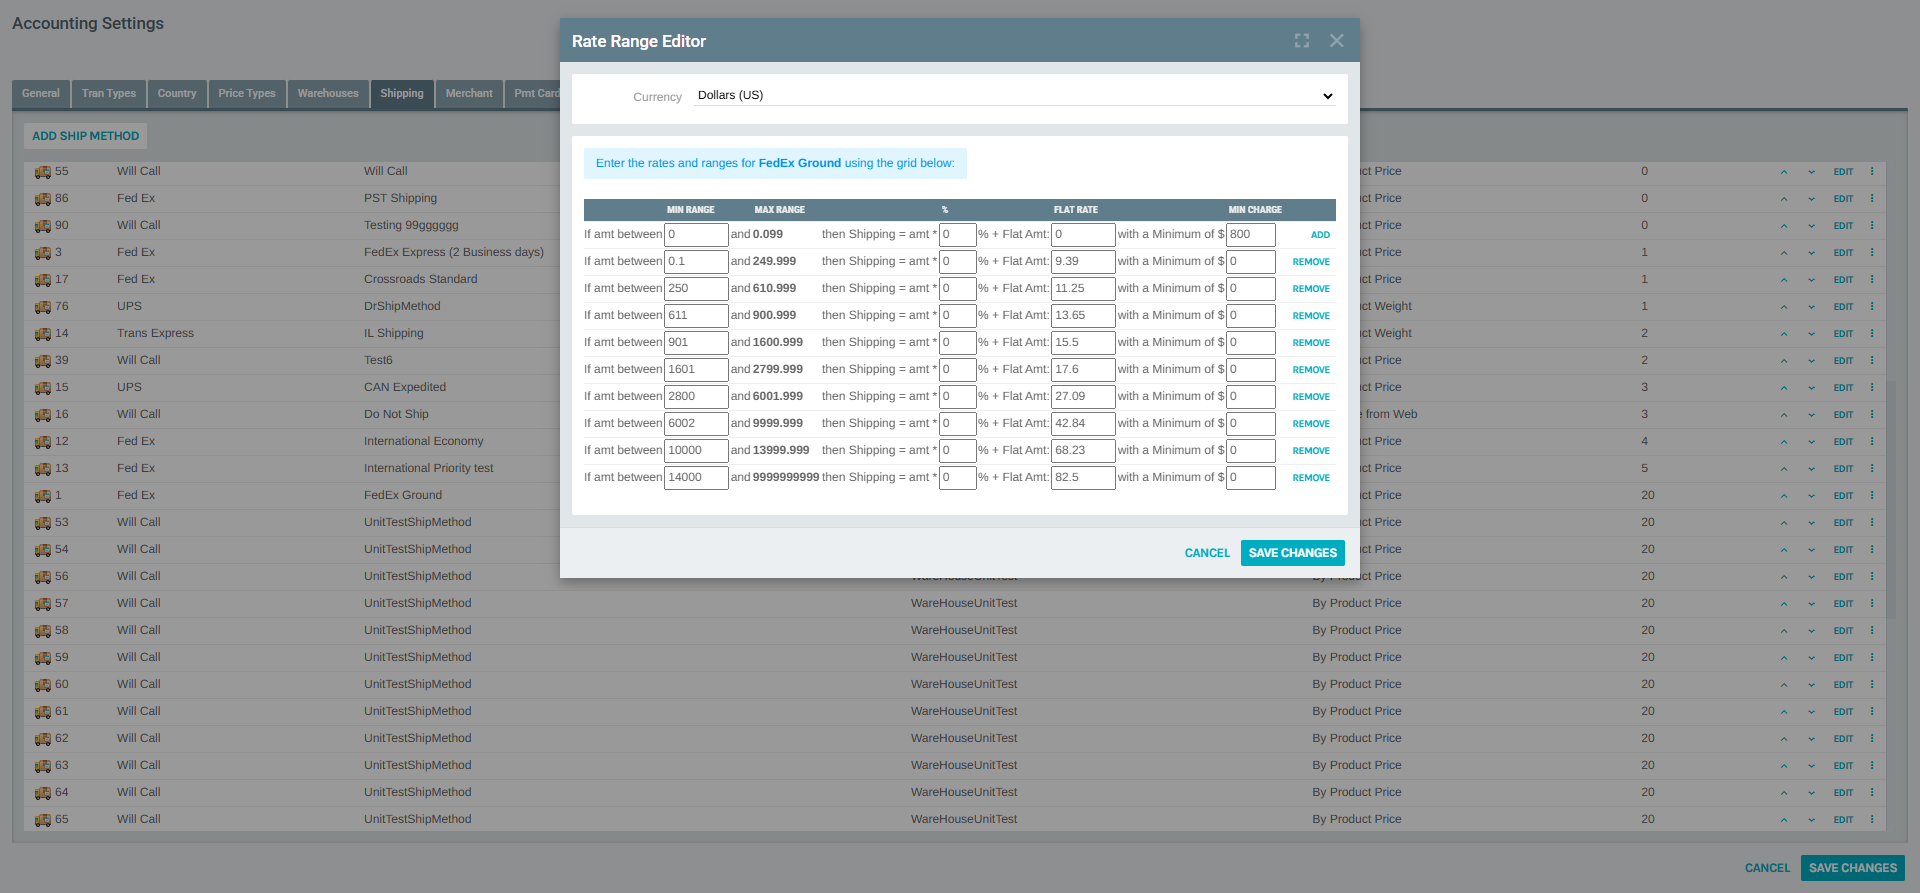
Task: Close the Rate Range Editor dialog
Action: [1336, 41]
